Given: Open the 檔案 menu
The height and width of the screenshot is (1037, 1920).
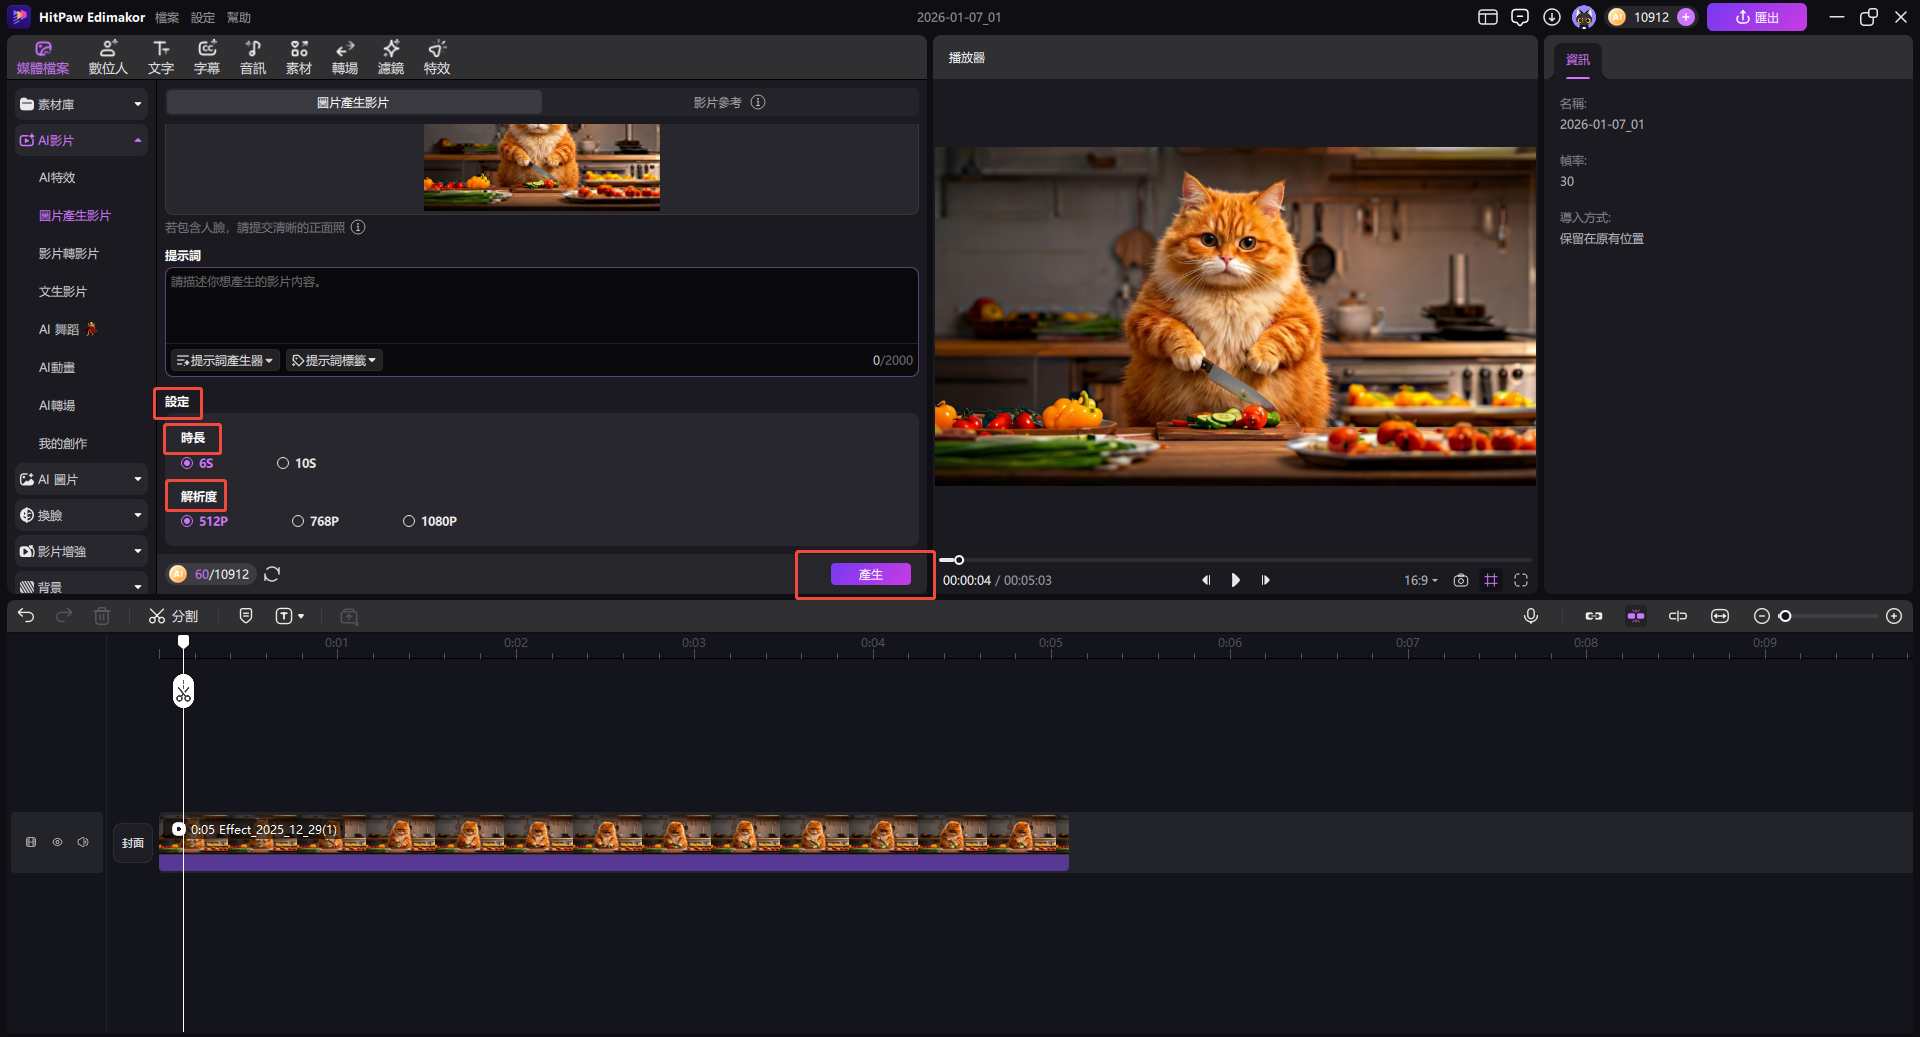Looking at the screenshot, I should coord(167,17).
